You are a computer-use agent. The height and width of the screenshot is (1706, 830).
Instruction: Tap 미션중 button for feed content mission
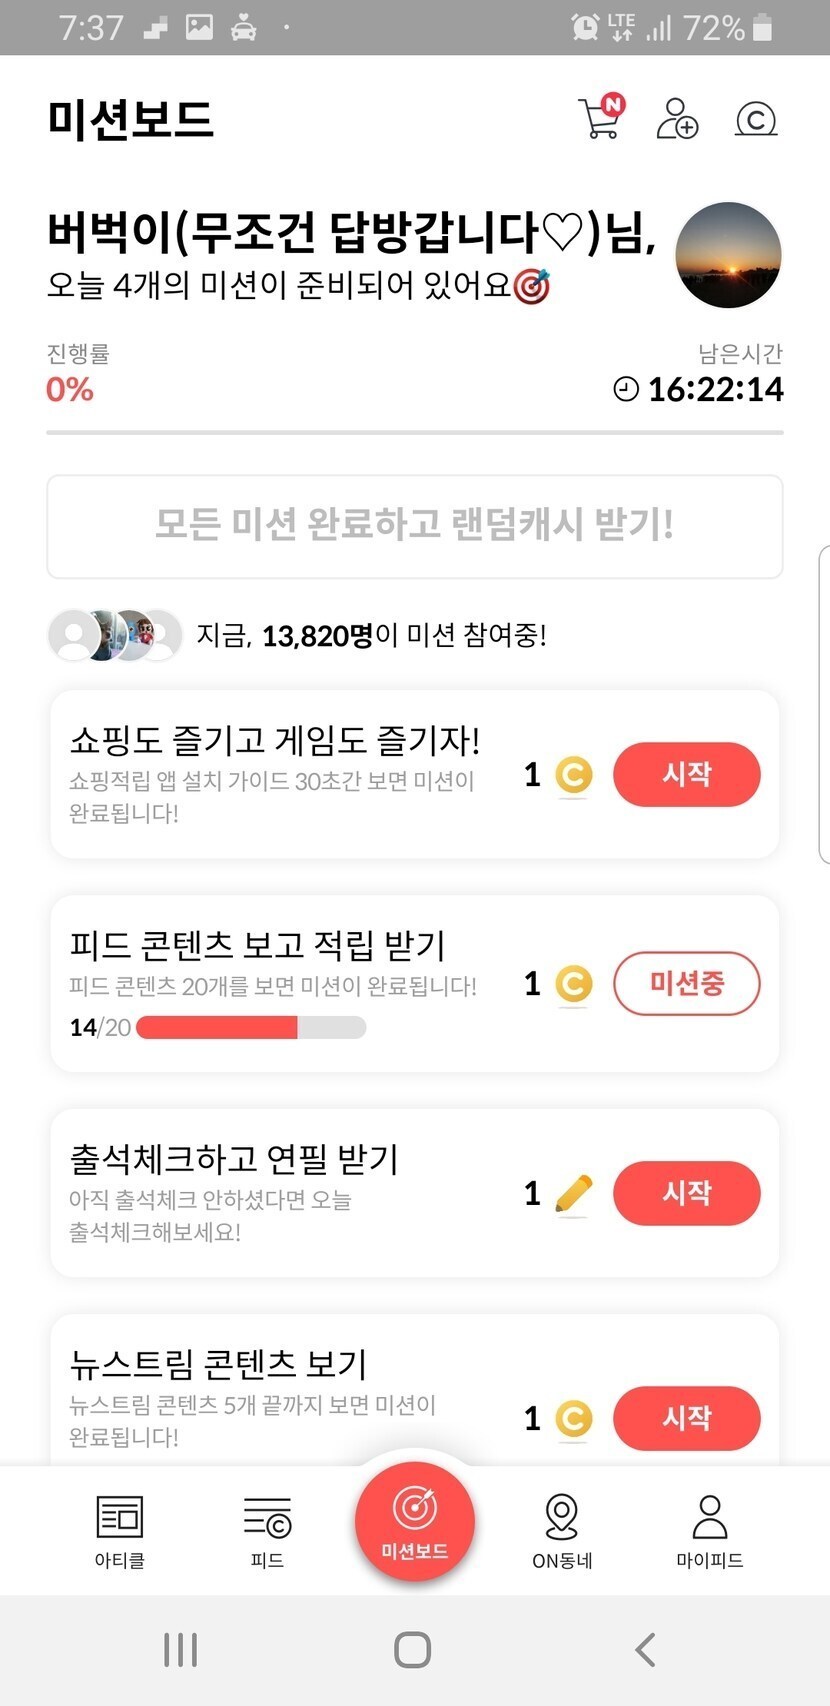pos(686,984)
